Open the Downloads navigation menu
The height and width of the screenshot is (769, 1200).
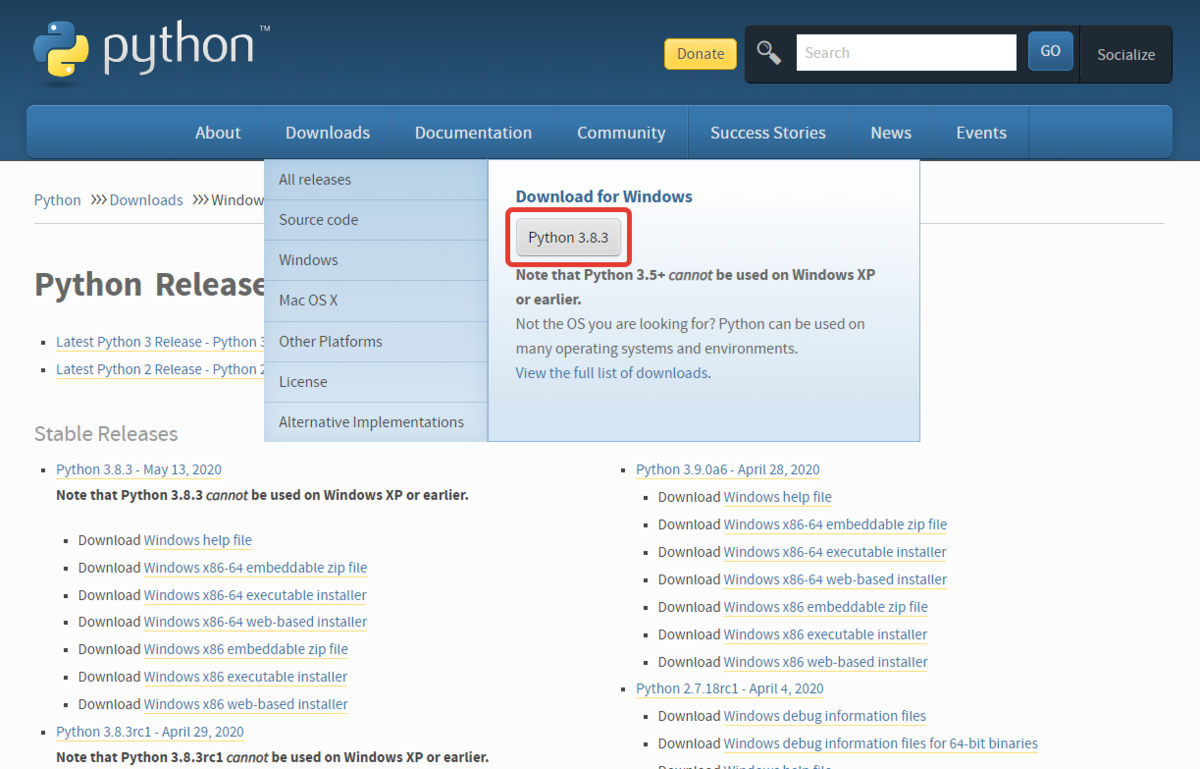pyautogui.click(x=328, y=133)
